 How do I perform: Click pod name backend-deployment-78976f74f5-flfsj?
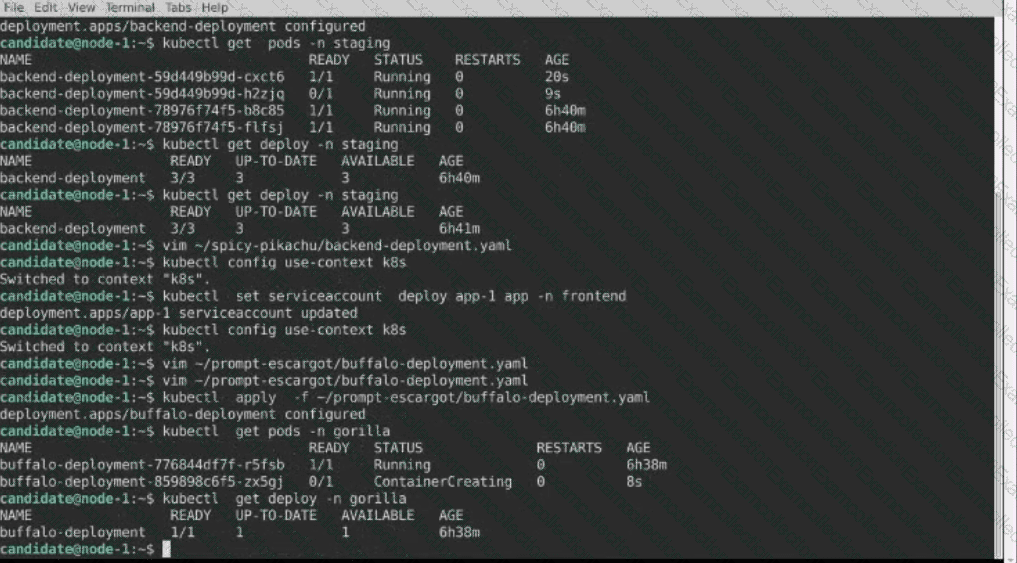[x=142, y=127]
